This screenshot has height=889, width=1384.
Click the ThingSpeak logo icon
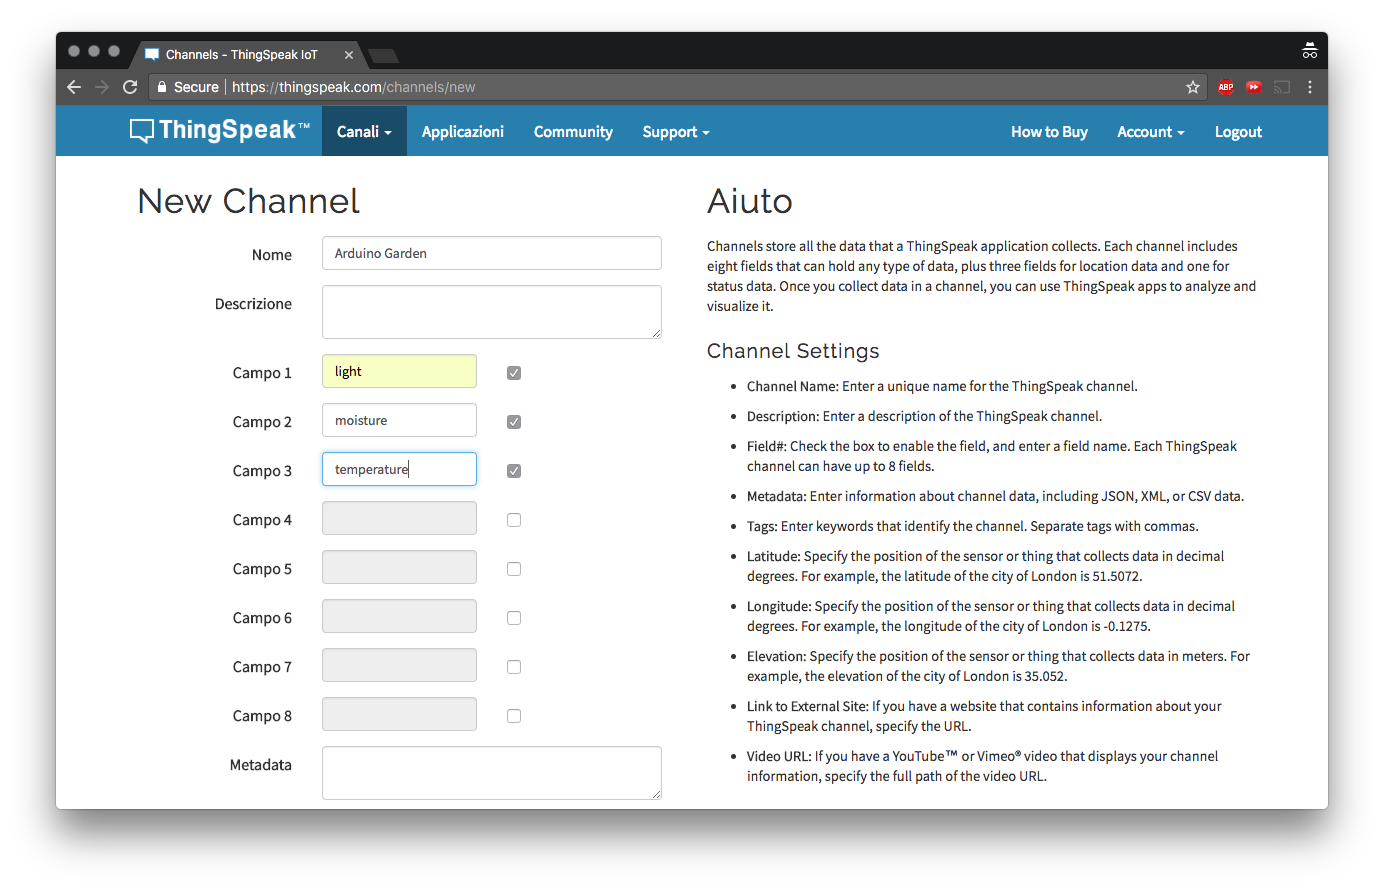pyautogui.click(x=142, y=131)
